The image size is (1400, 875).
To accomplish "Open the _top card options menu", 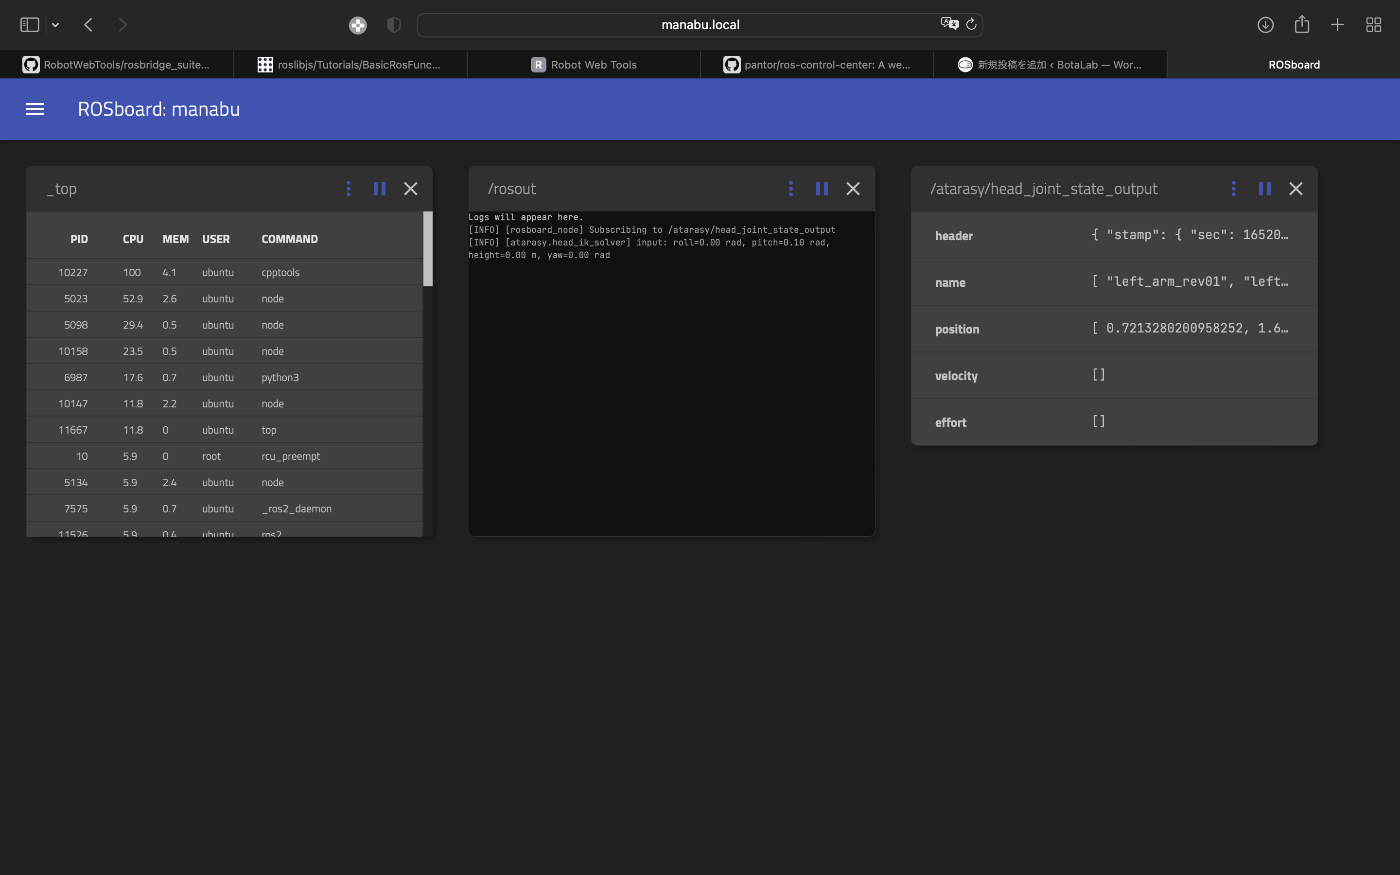I will point(348,188).
